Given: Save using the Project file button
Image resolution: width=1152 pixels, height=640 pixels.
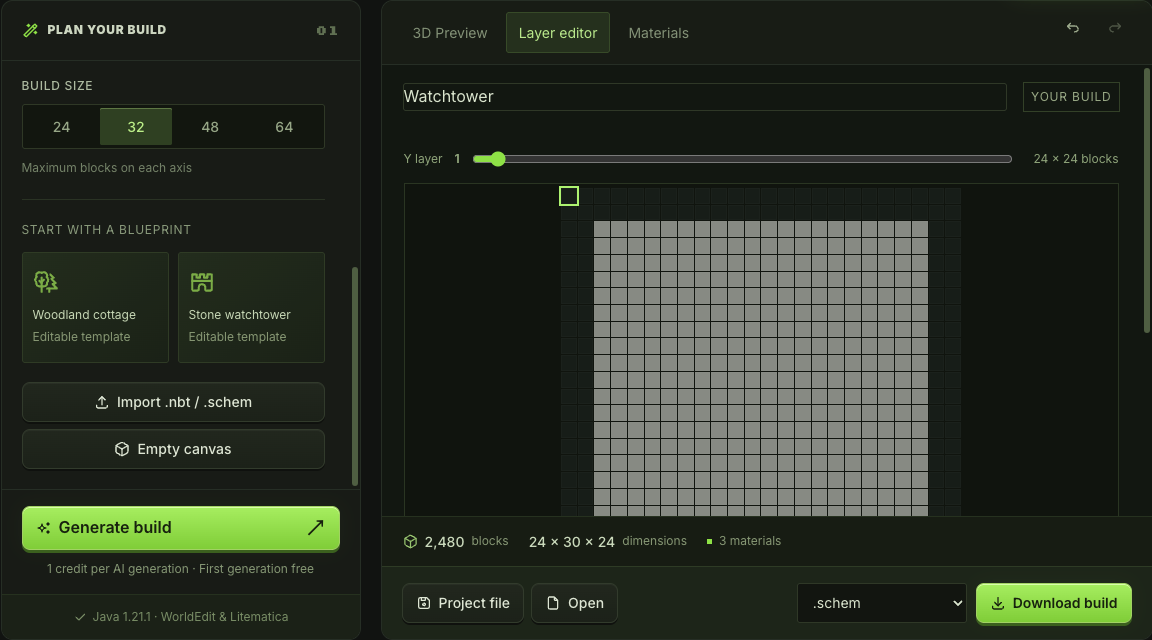Looking at the screenshot, I should pos(463,603).
